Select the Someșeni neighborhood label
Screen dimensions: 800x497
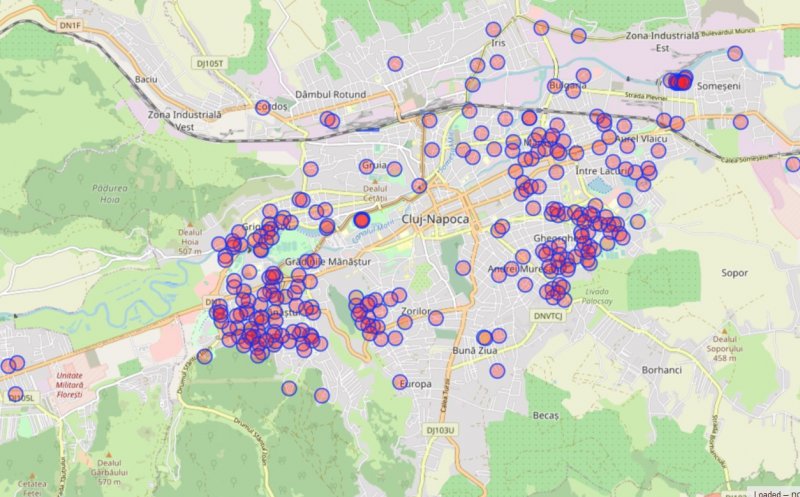pos(718,86)
